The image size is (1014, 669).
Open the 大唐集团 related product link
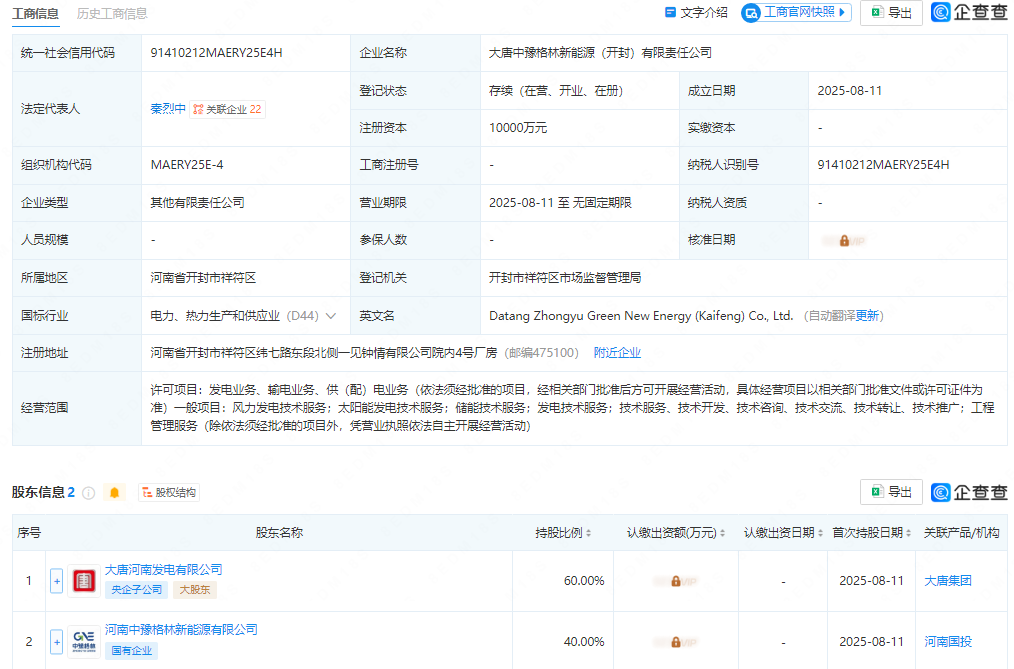click(946, 580)
